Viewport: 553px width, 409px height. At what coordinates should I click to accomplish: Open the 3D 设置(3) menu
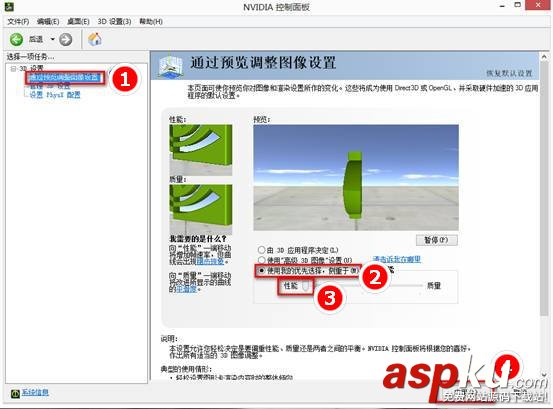[x=114, y=22]
